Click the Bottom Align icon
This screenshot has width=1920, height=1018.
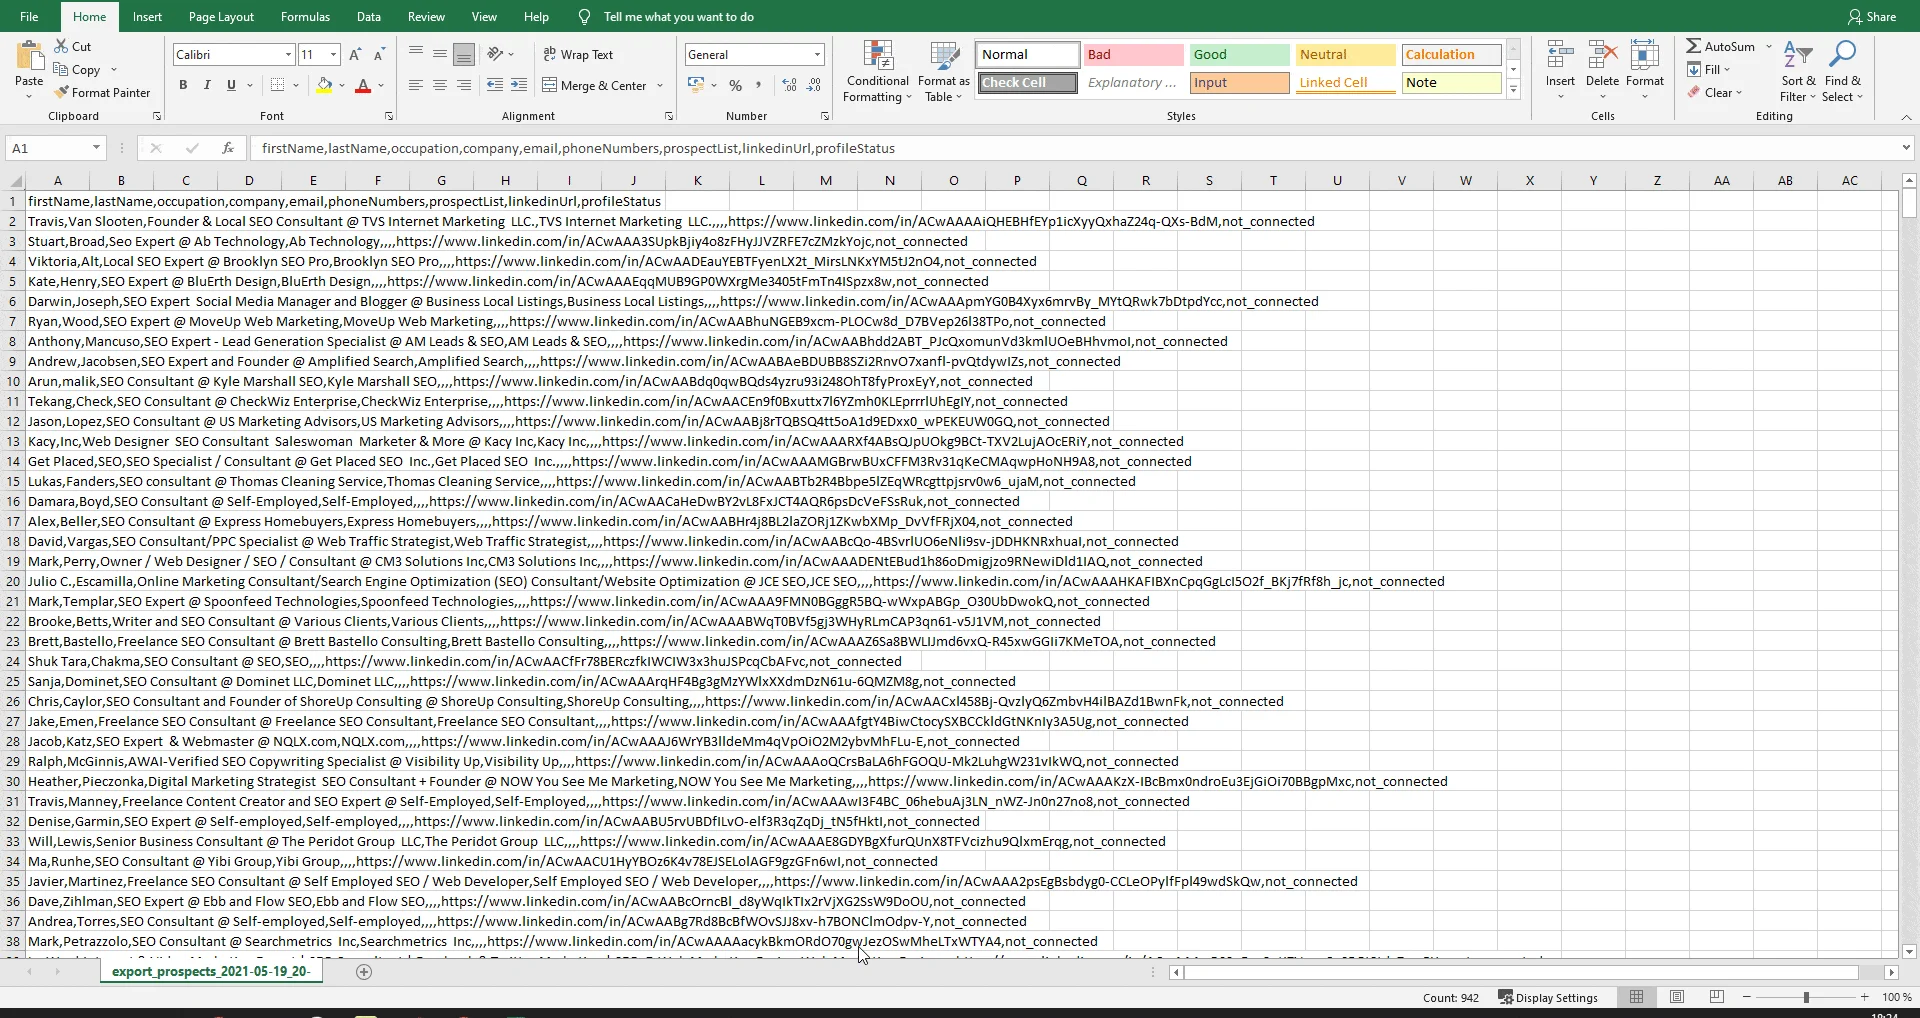pos(464,54)
